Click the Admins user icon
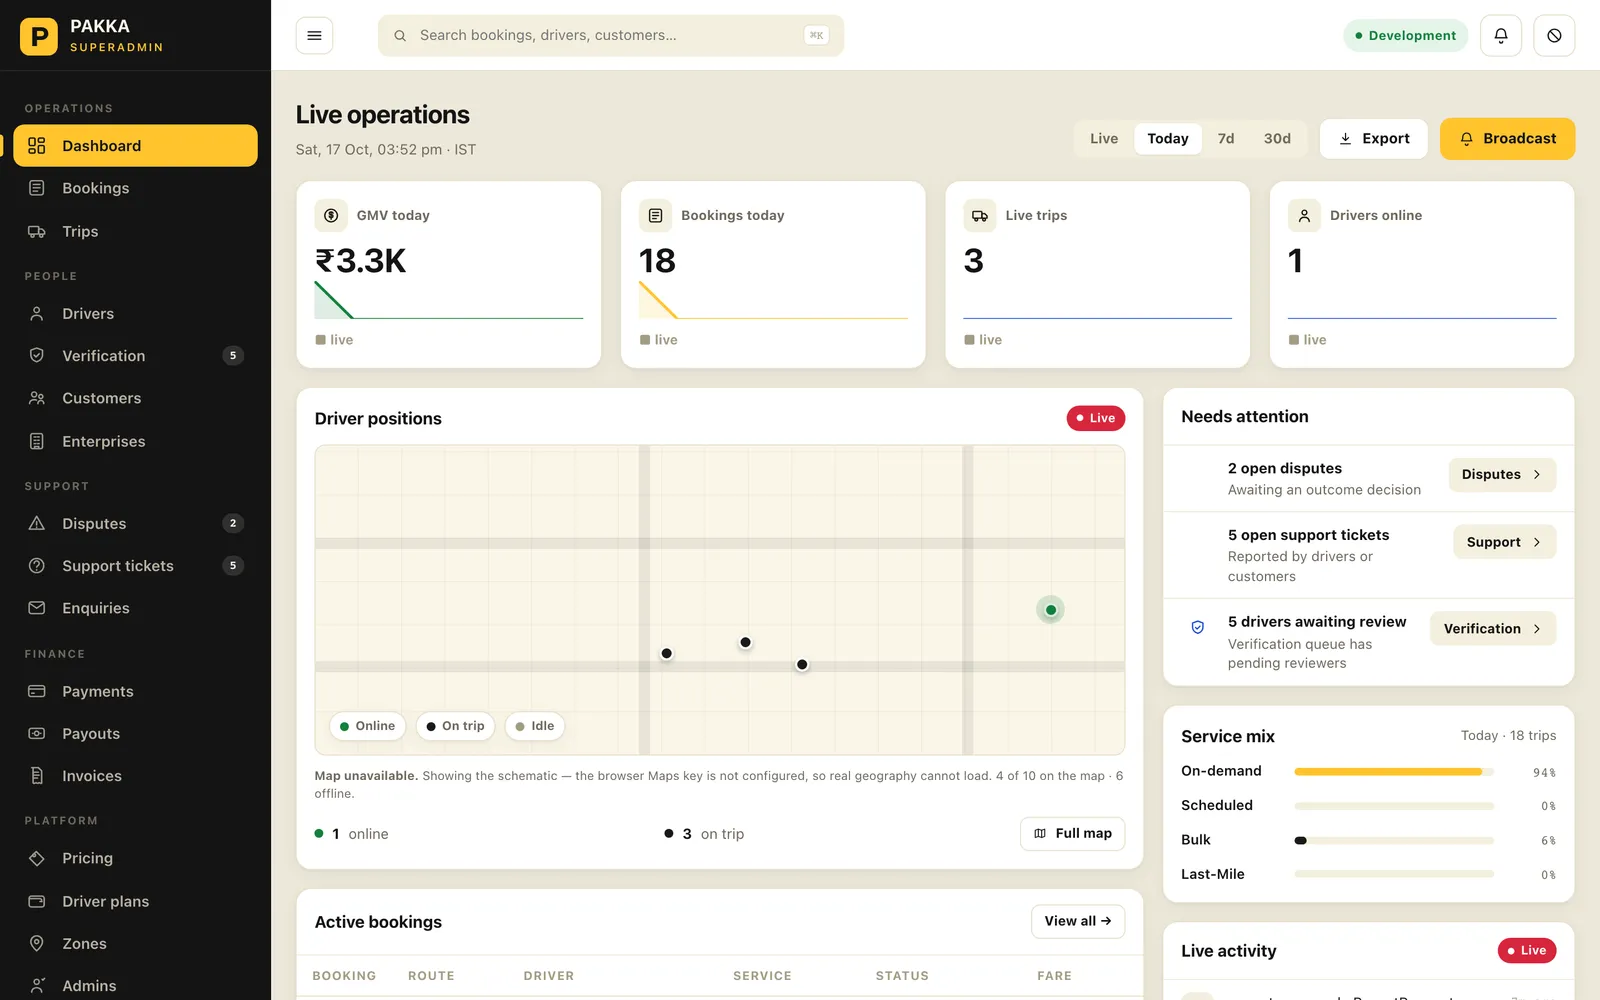Image resolution: width=1600 pixels, height=1000 pixels. pos(37,986)
